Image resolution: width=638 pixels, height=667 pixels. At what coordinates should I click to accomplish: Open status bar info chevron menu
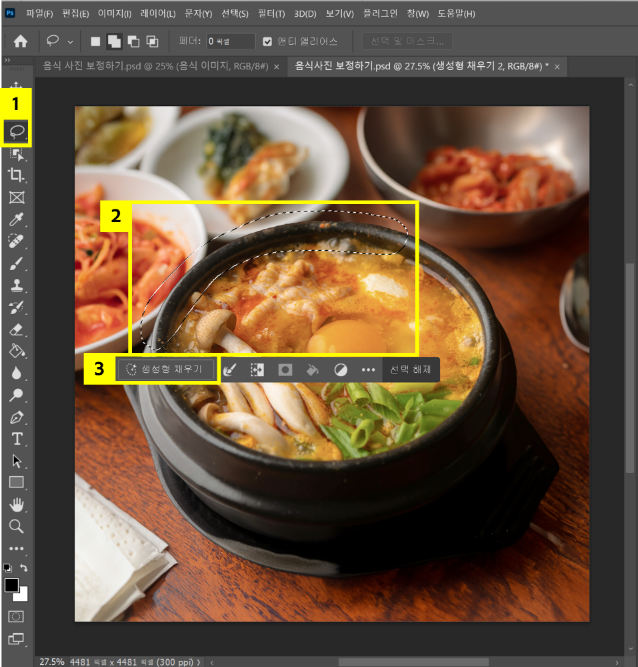(198, 662)
